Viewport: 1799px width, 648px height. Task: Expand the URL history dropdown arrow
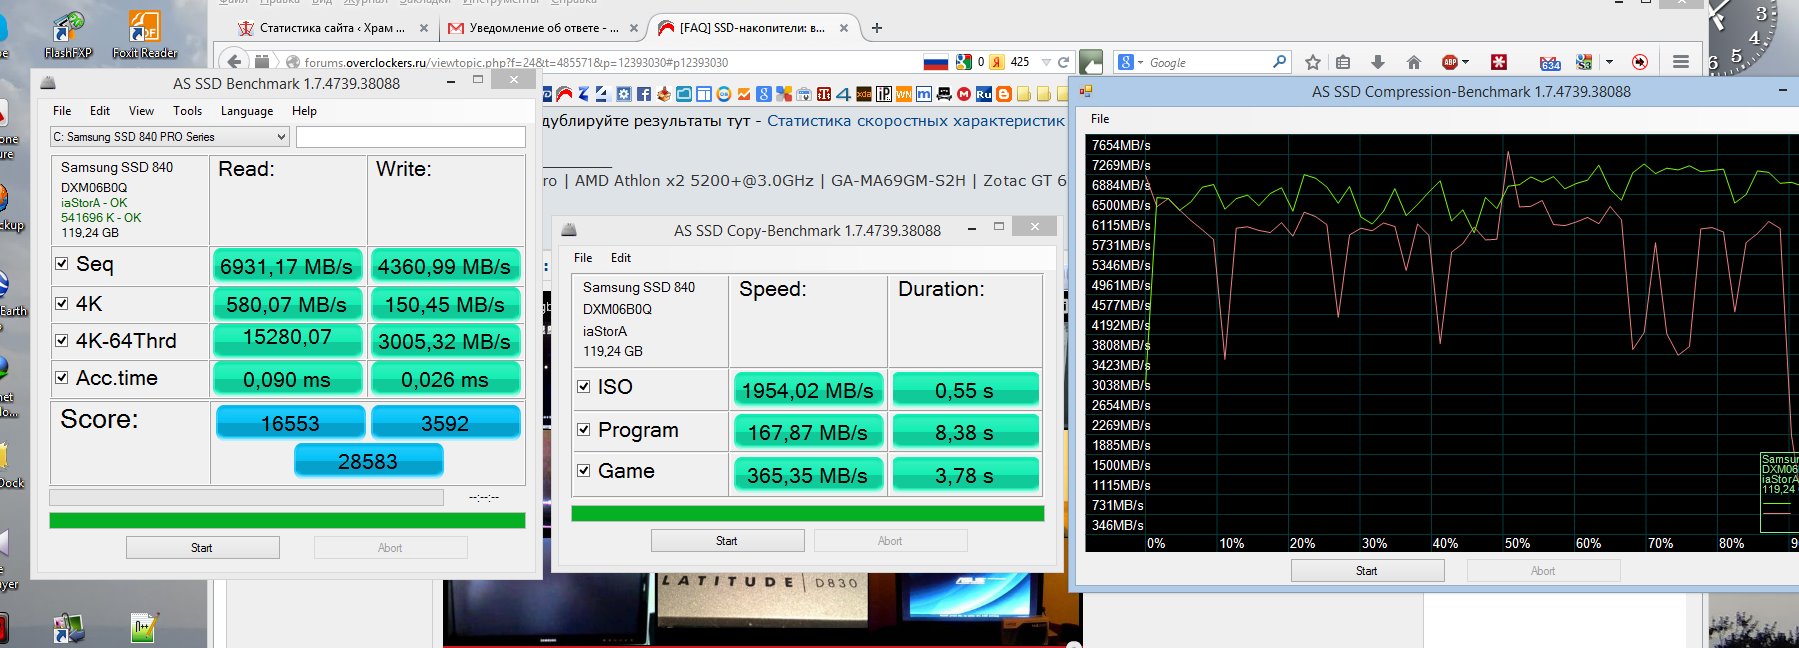point(1046,62)
